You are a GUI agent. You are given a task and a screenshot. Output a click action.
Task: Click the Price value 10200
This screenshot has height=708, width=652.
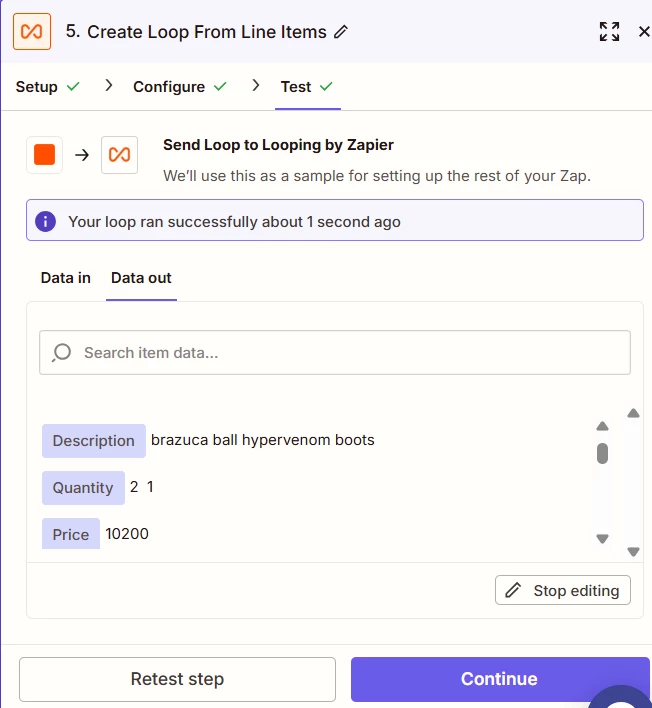(x=127, y=534)
